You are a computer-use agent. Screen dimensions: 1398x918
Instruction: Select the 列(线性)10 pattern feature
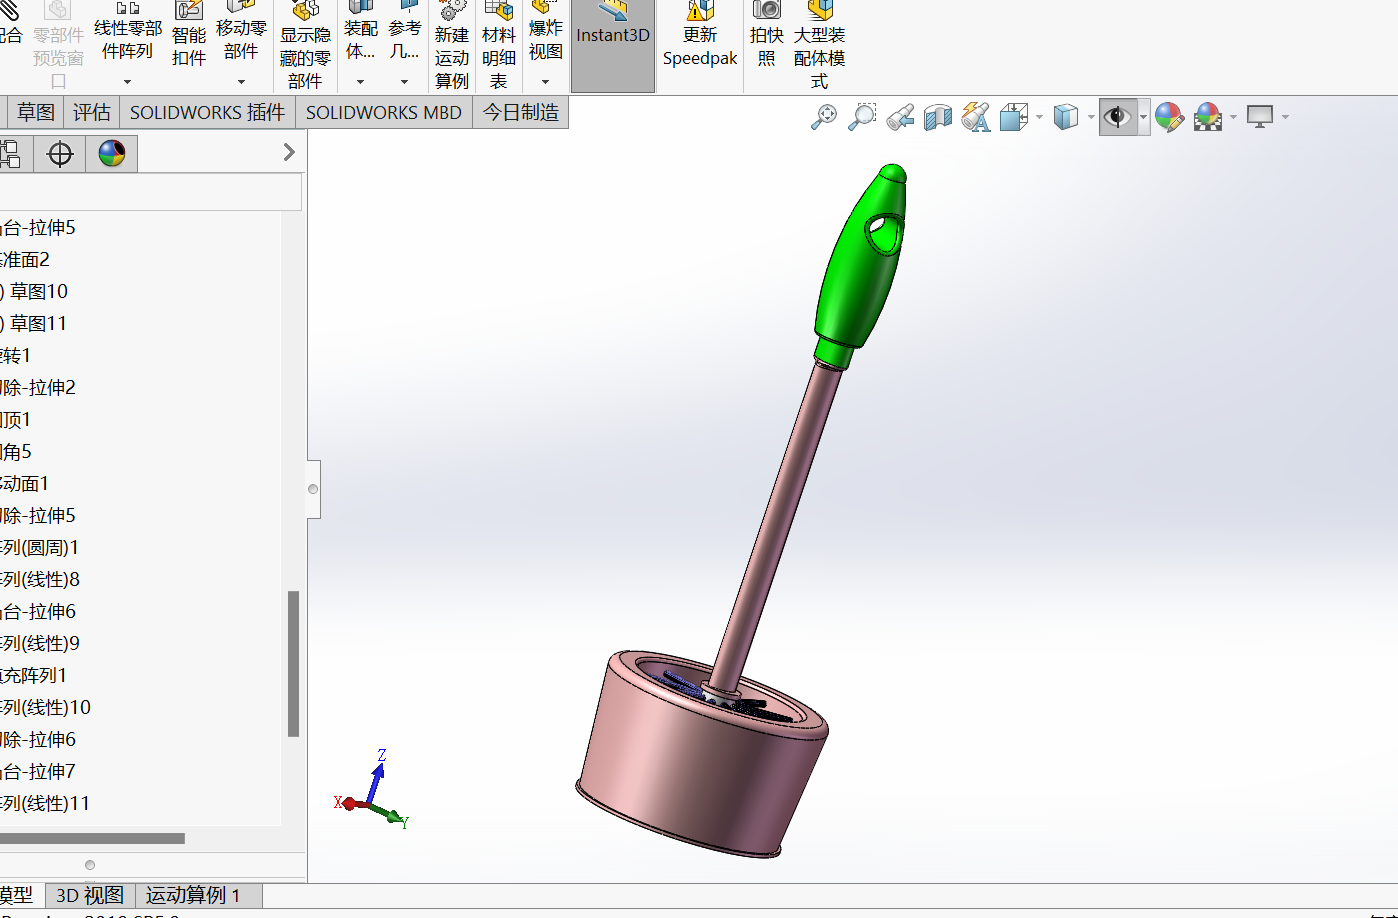click(46, 707)
